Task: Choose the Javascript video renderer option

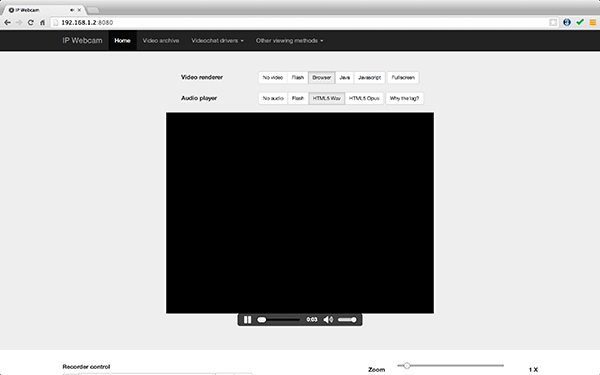Action: pyautogui.click(x=369, y=77)
